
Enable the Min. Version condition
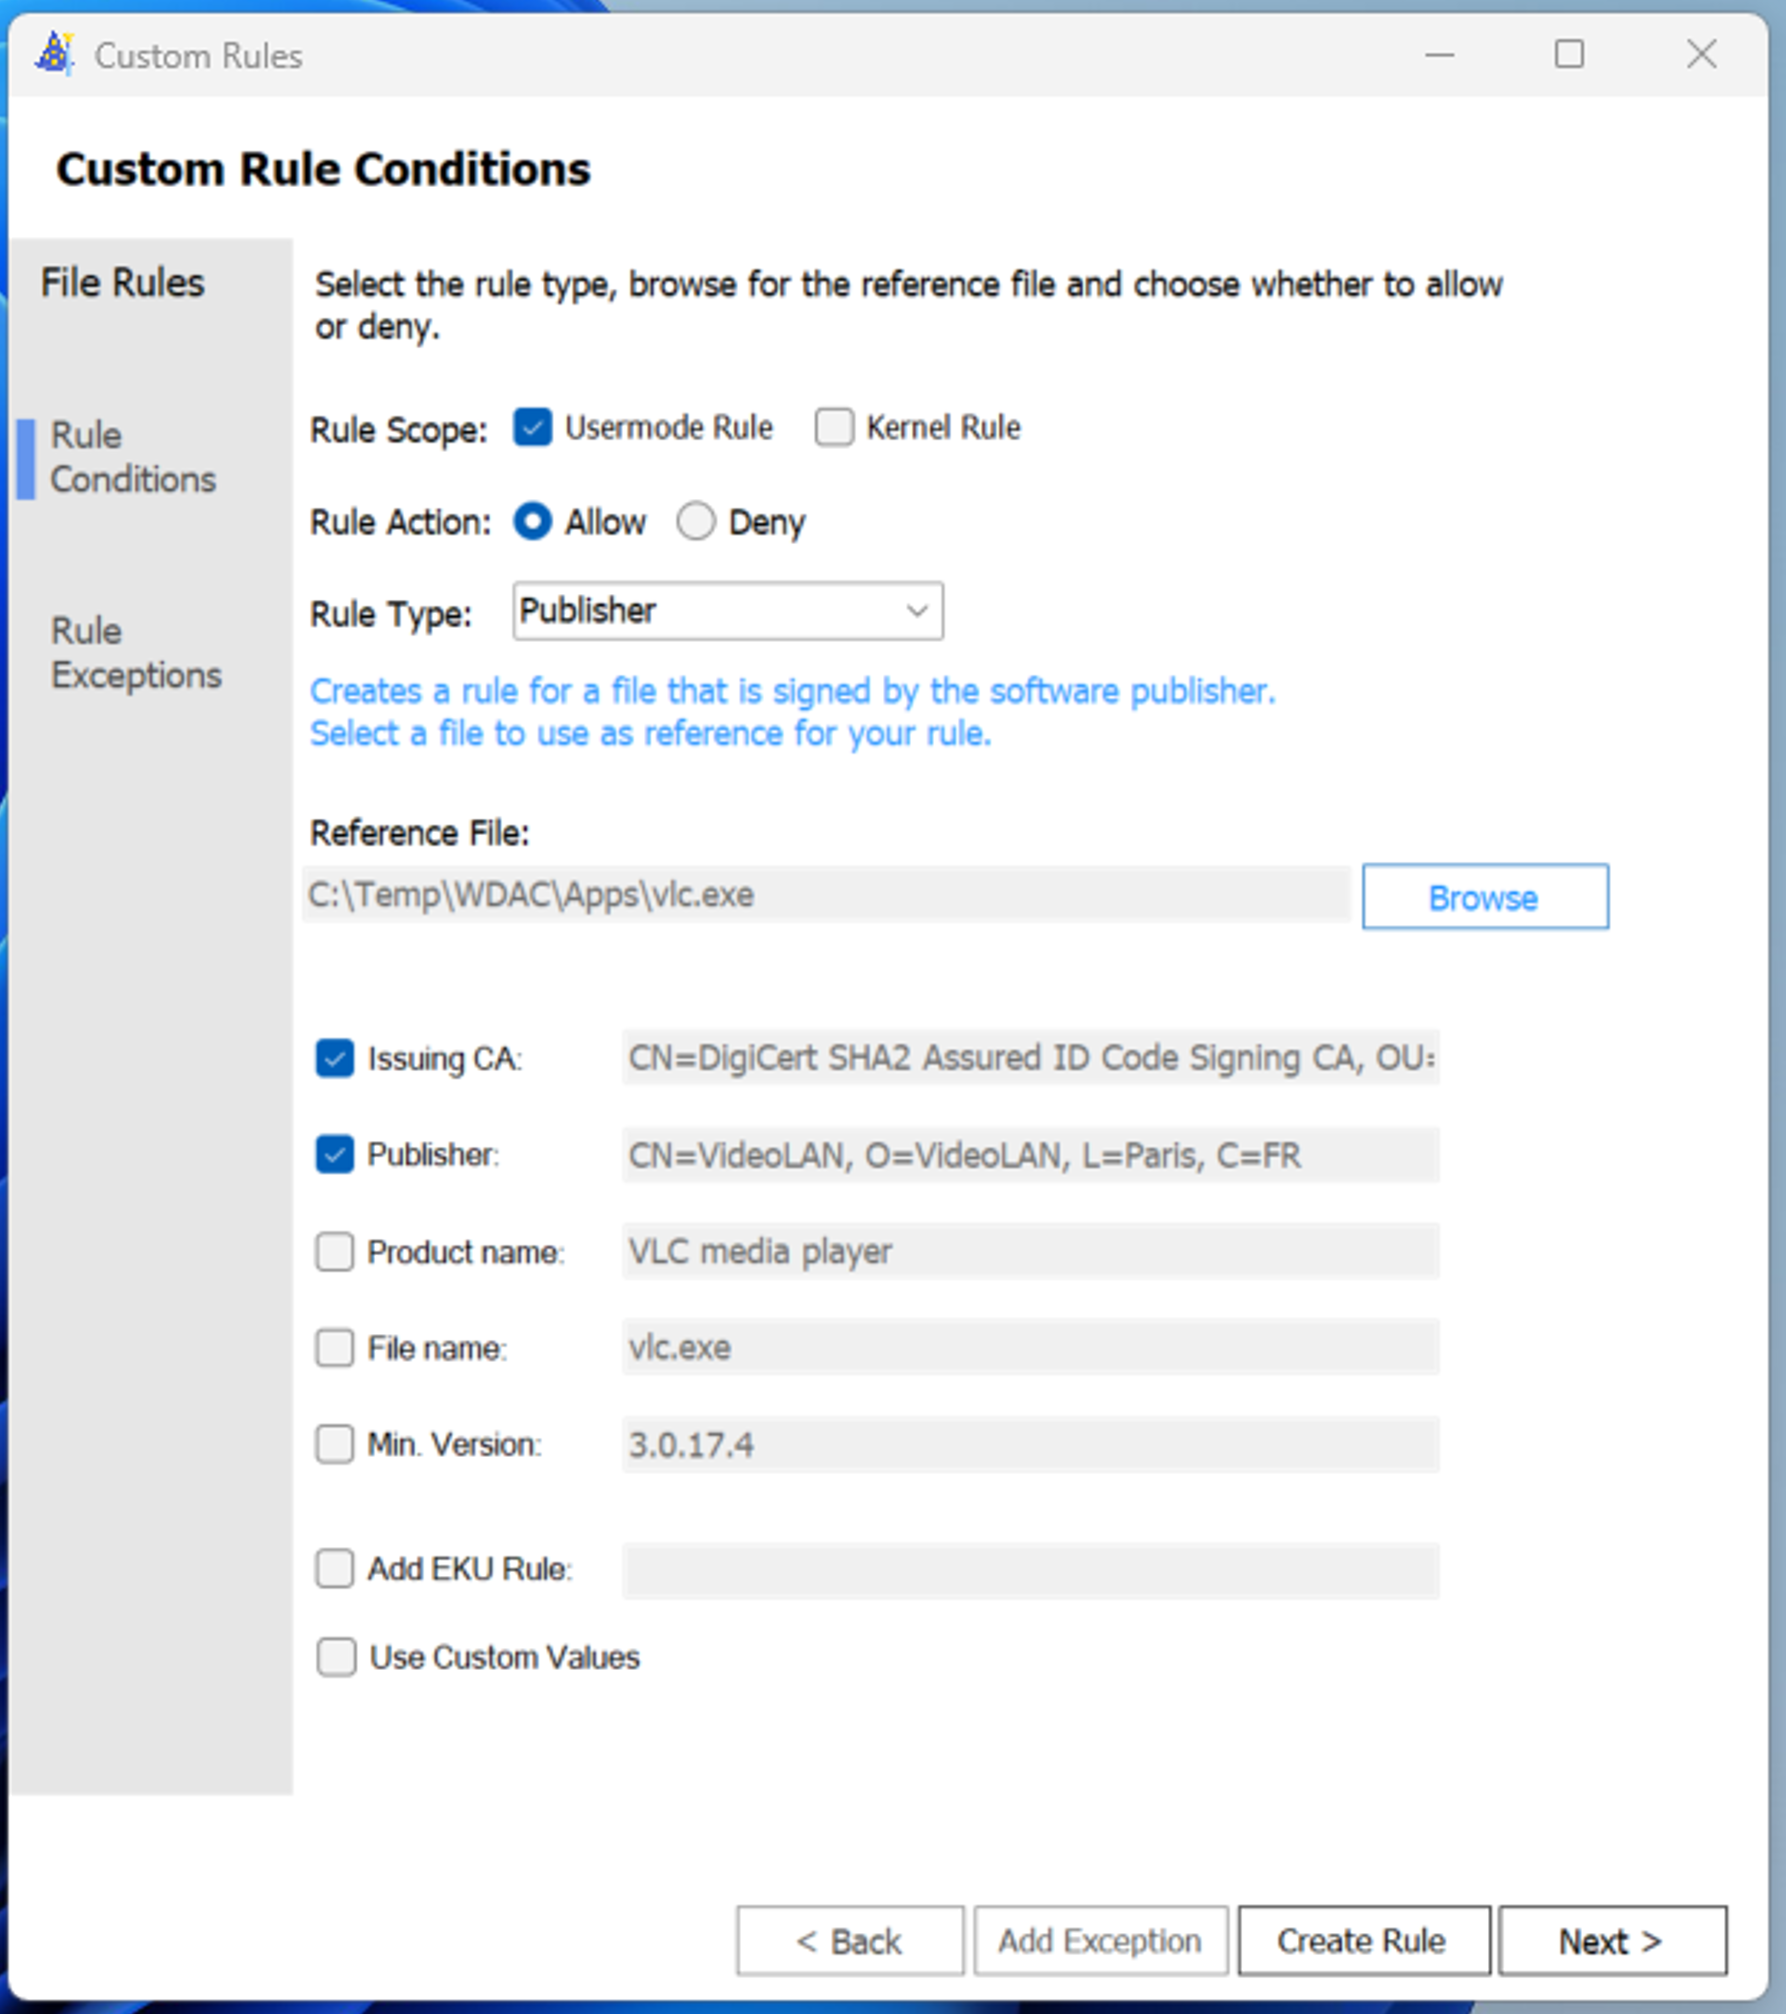click(336, 1445)
